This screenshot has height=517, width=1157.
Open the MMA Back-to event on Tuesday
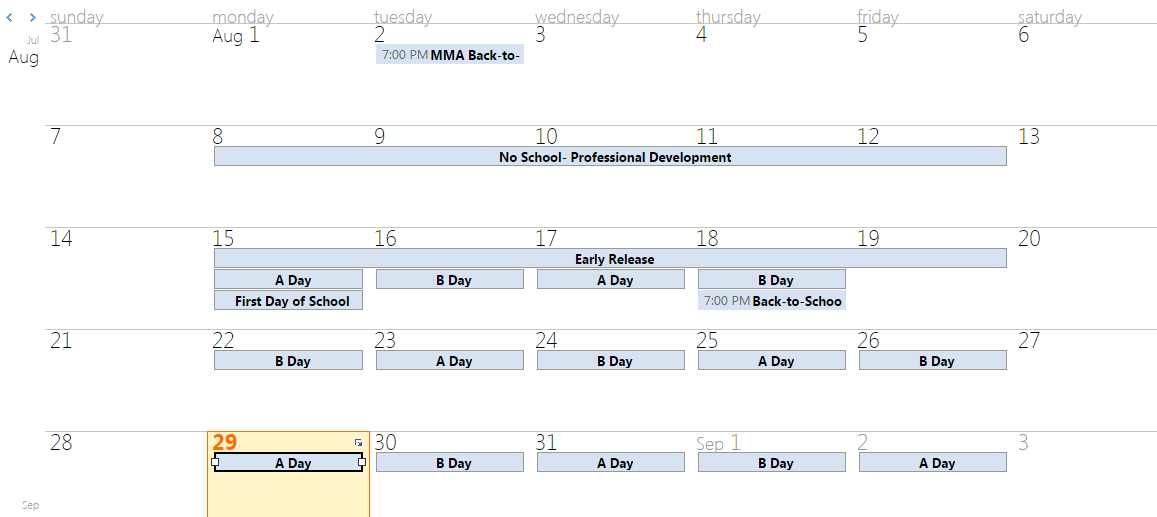[450, 55]
